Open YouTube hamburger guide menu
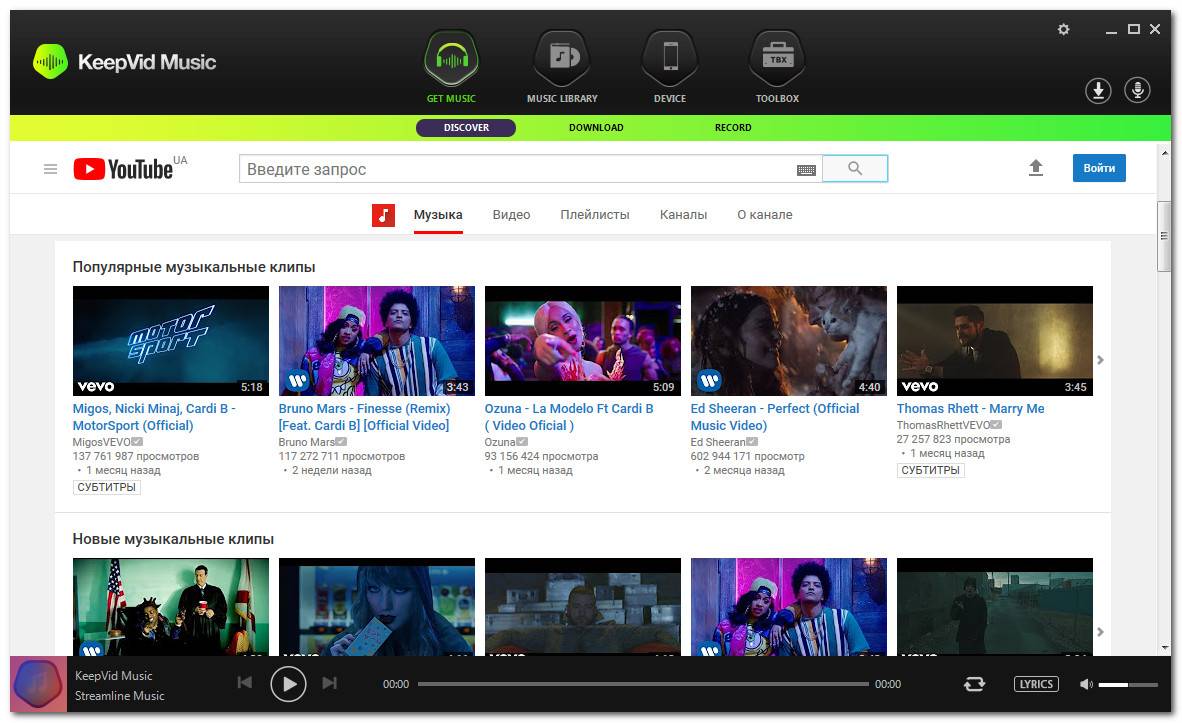The width and height of the screenshot is (1182, 723). pyautogui.click(x=51, y=169)
